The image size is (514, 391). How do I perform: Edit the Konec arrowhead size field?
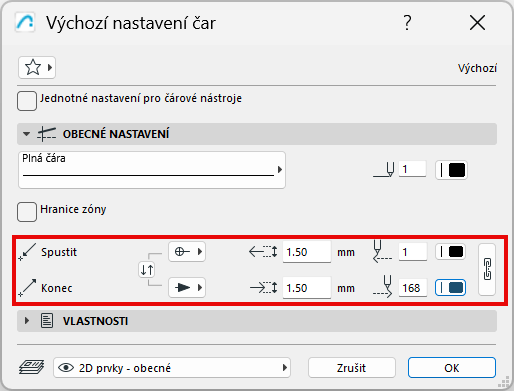[x=307, y=288]
